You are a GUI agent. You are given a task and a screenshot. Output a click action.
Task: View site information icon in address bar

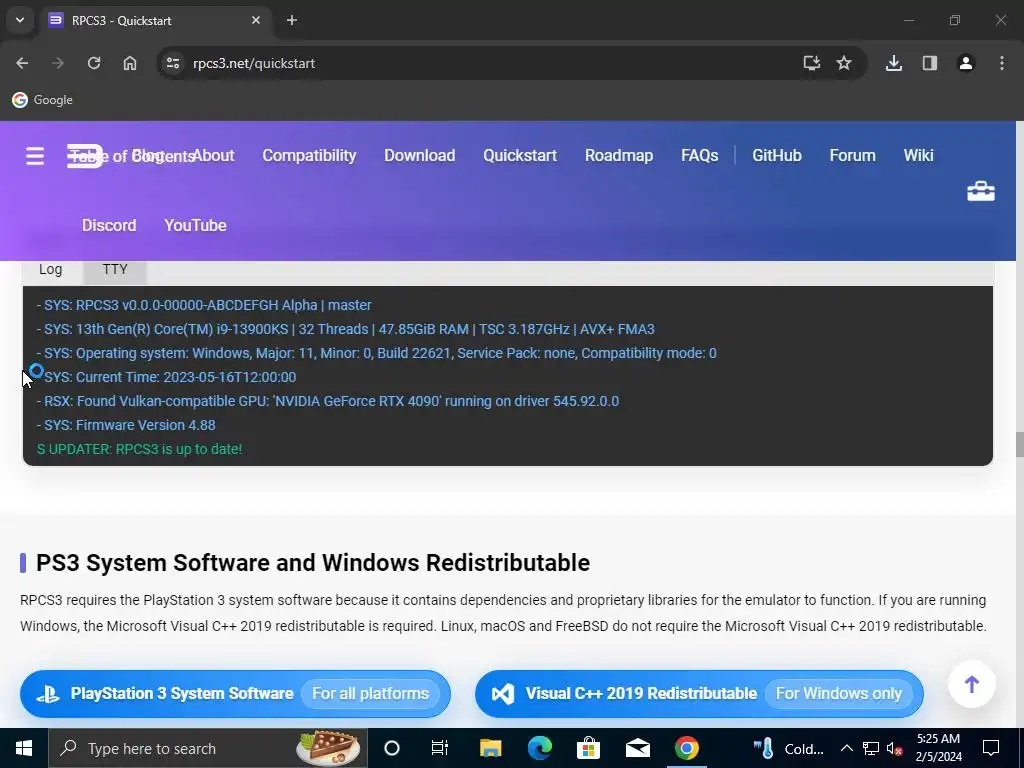point(173,63)
